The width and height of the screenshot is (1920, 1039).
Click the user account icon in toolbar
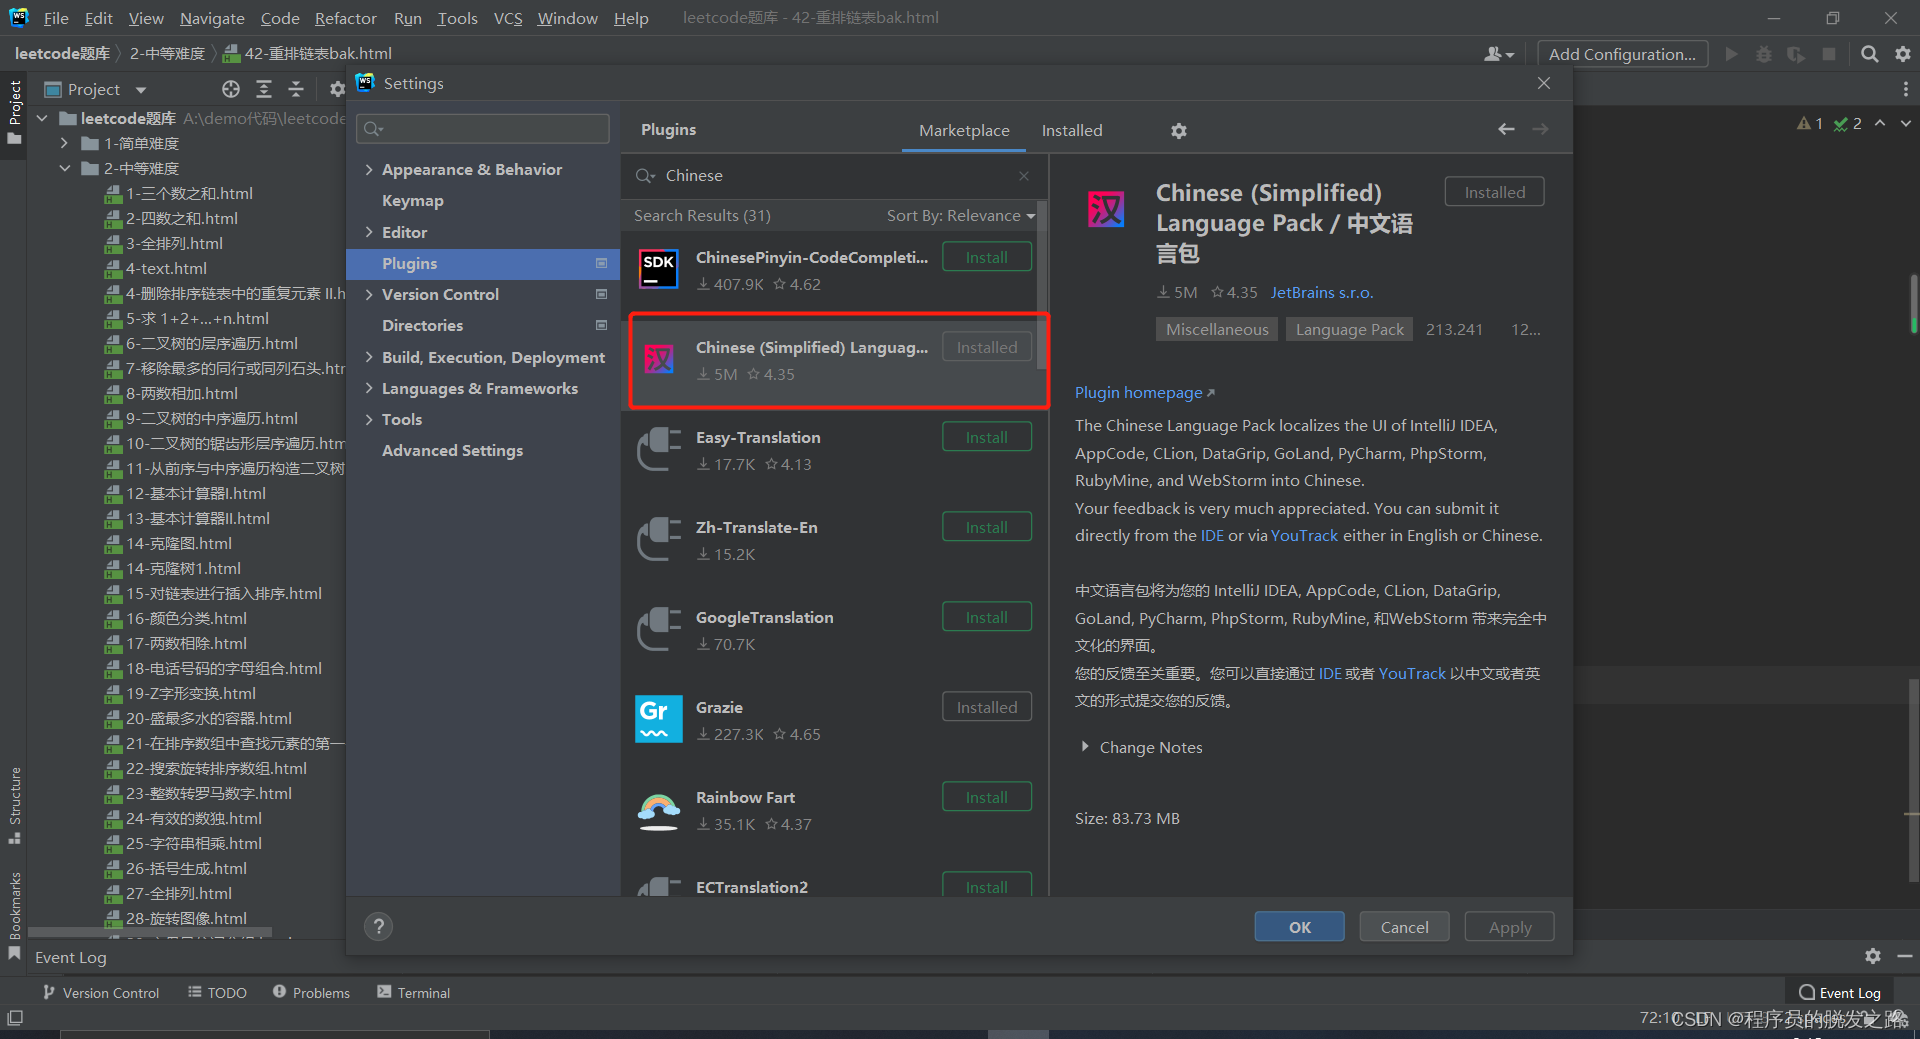1498,54
